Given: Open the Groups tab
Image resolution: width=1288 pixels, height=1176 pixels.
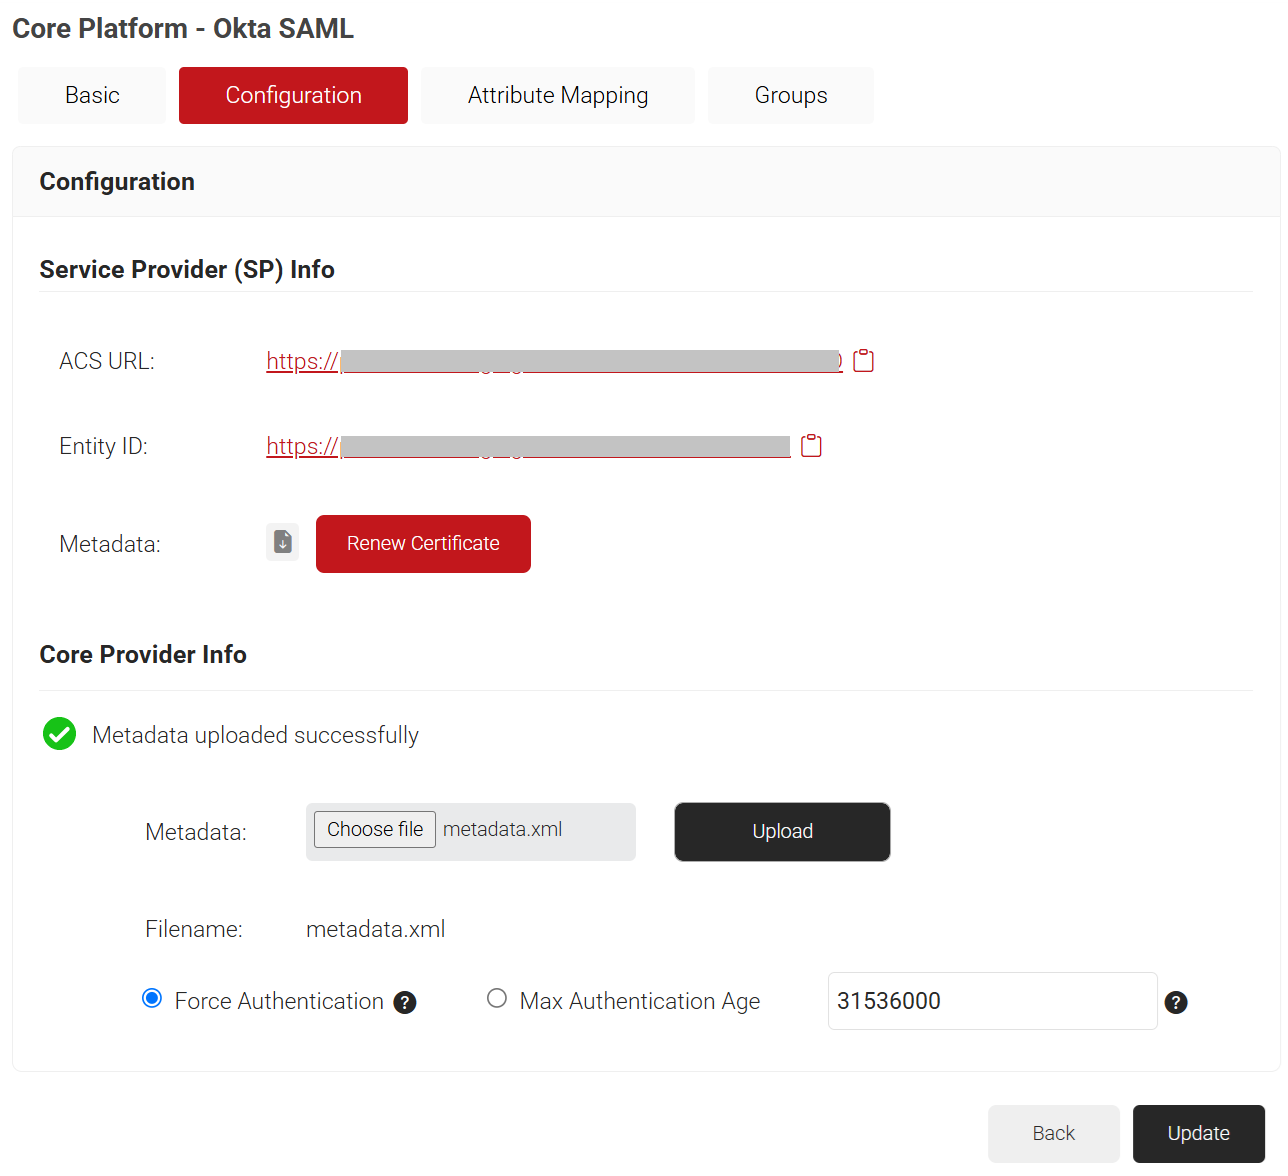Looking at the screenshot, I should (x=790, y=95).
